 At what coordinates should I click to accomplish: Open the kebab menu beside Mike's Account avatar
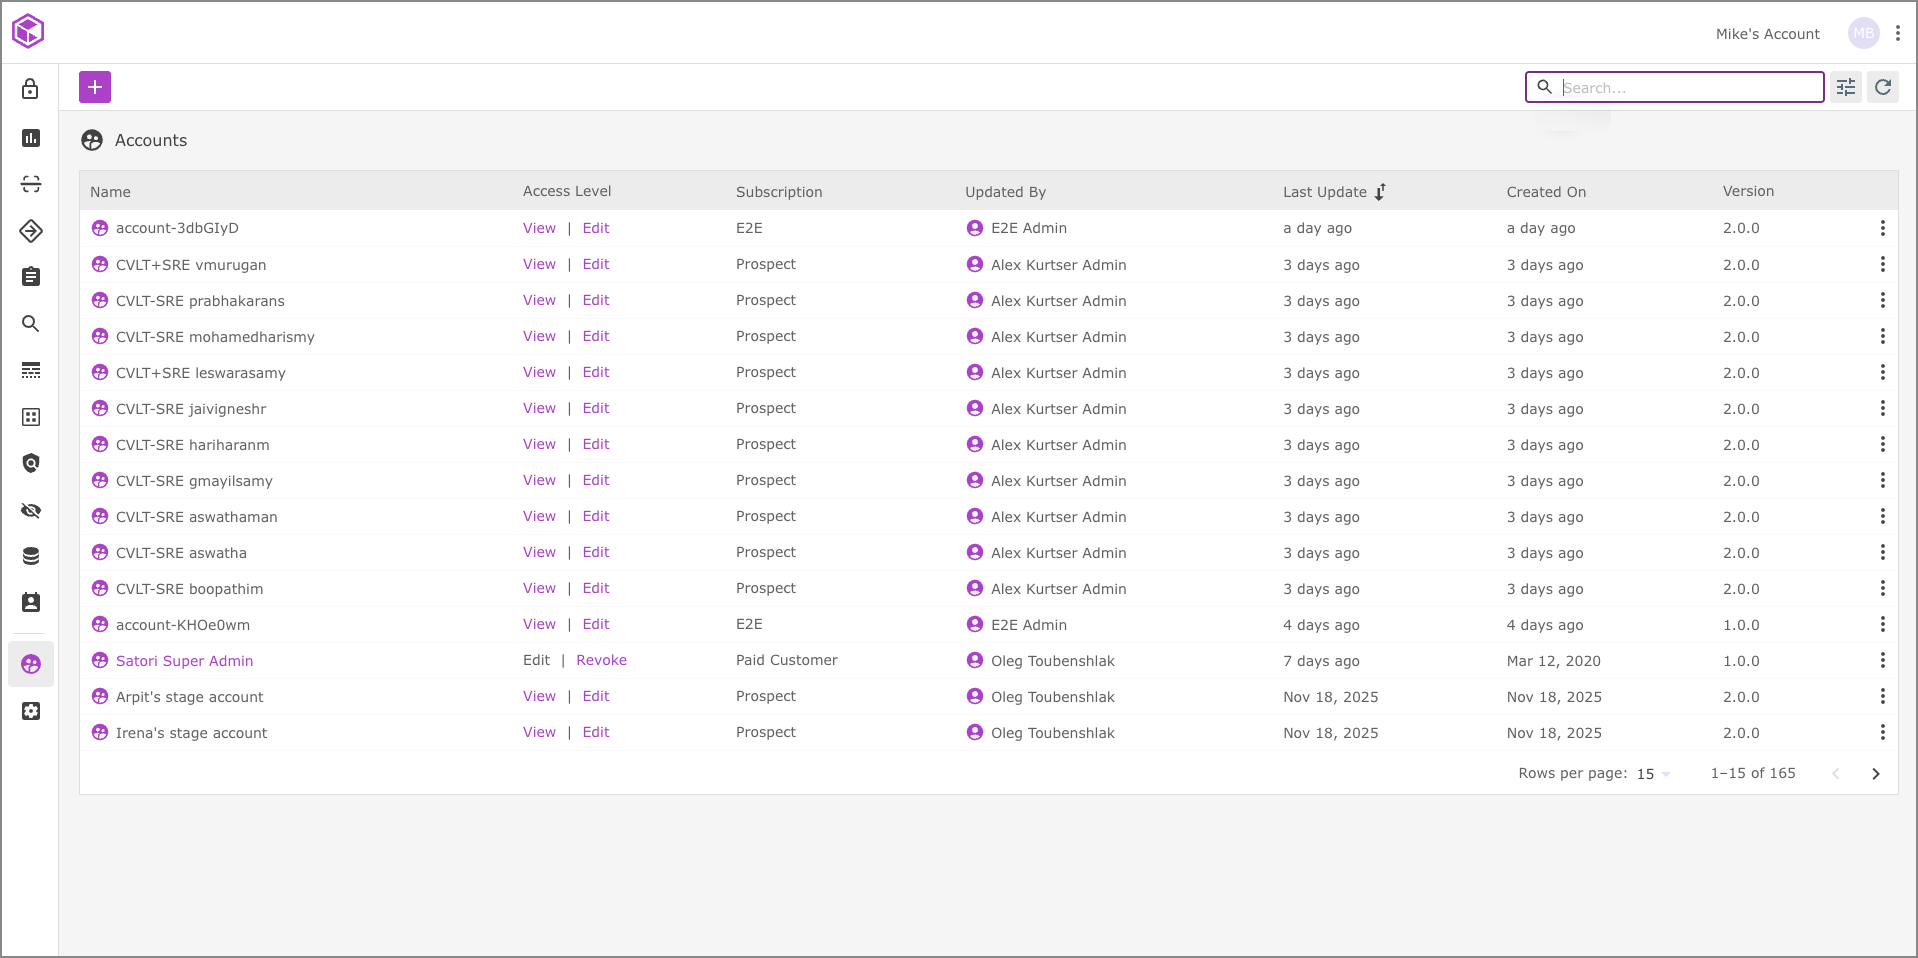coord(1897,34)
